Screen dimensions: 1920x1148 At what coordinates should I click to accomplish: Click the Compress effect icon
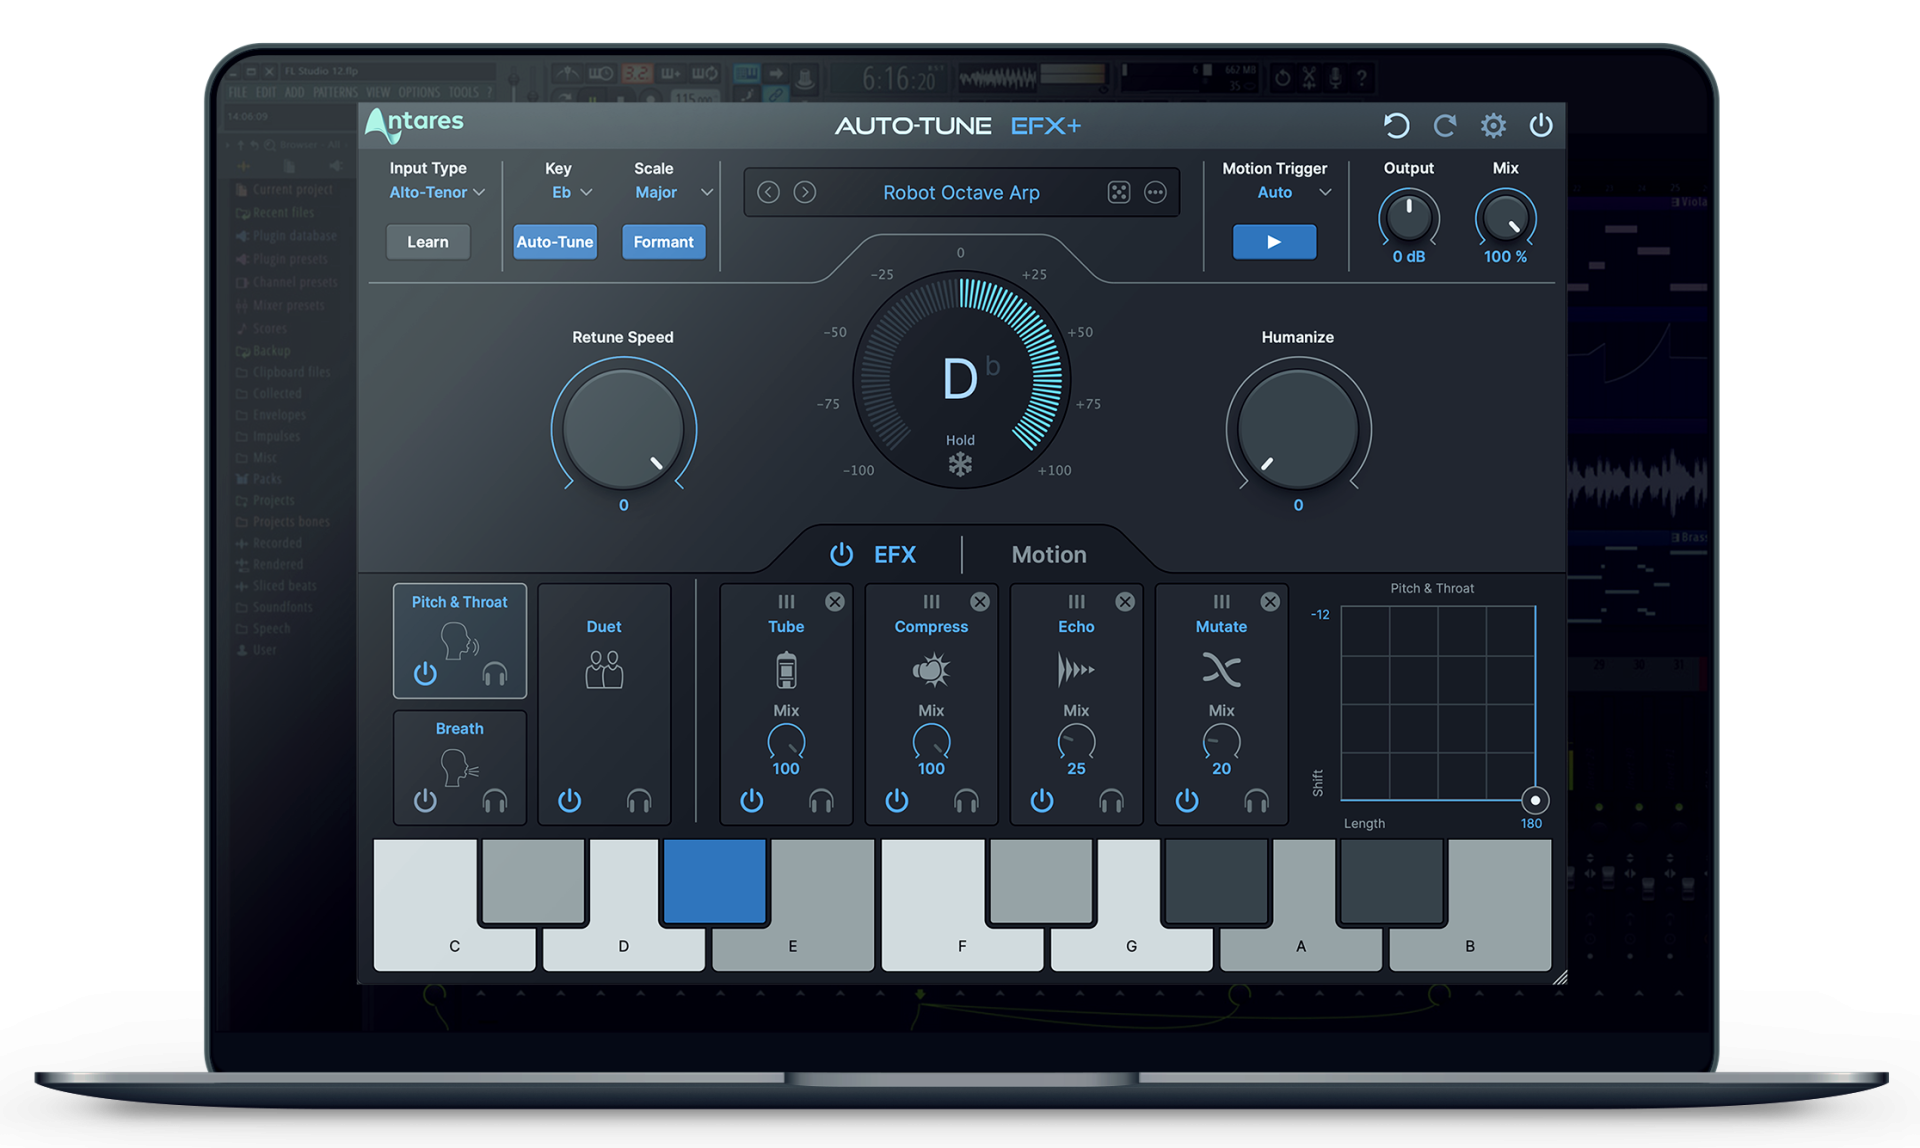[x=931, y=670]
